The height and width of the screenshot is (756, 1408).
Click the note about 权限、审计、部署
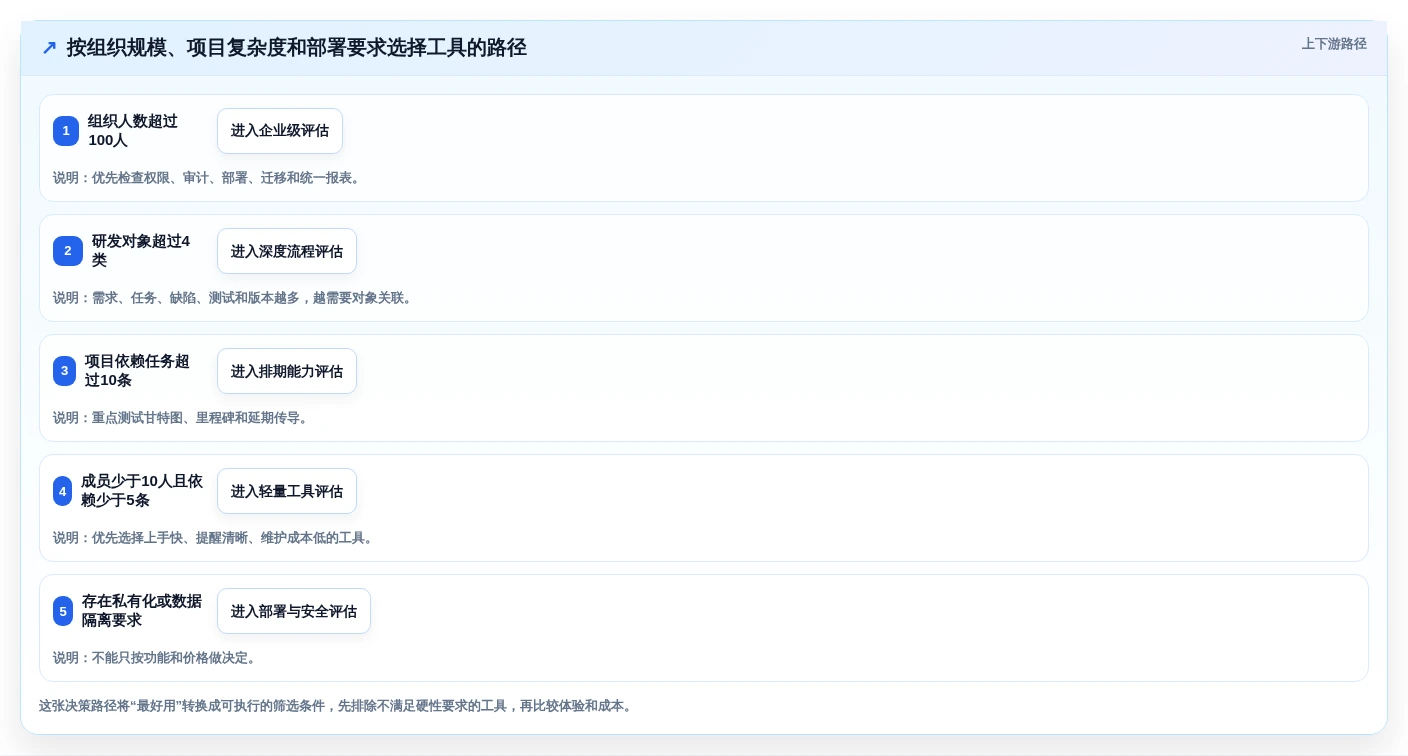[208, 178]
